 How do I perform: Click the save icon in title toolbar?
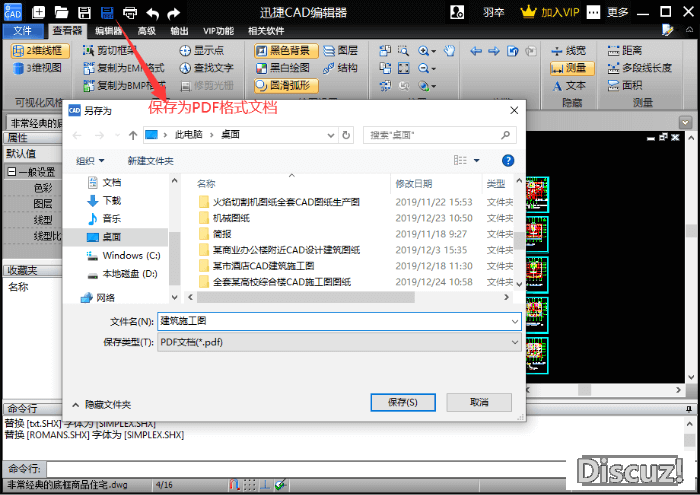click(x=108, y=13)
